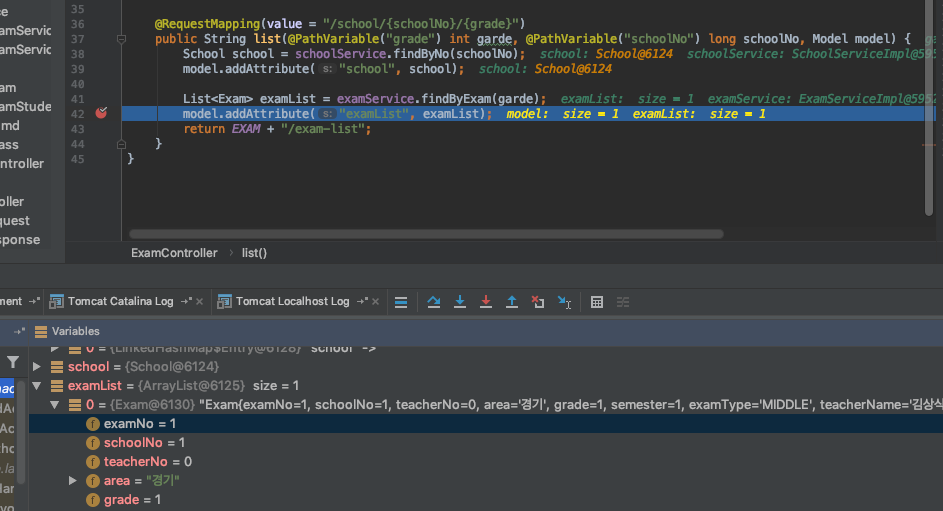Click the stack icon beside school variable
Screen dimensions: 943x511
click(57, 366)
